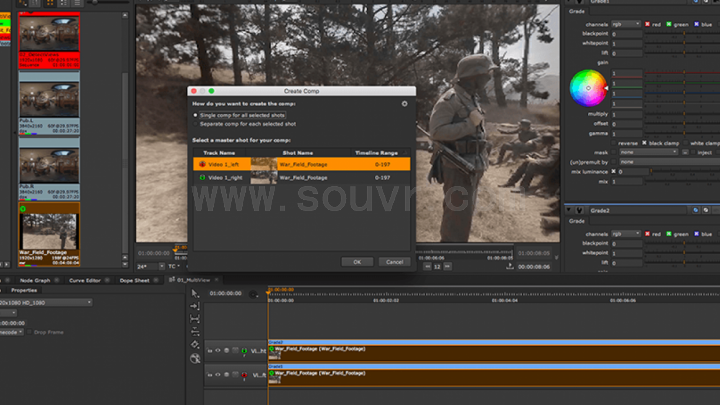720x405 pixels.
Task: Click OK in Create Comp dialog
Action: pyautogui.click(x=357, y=262)
